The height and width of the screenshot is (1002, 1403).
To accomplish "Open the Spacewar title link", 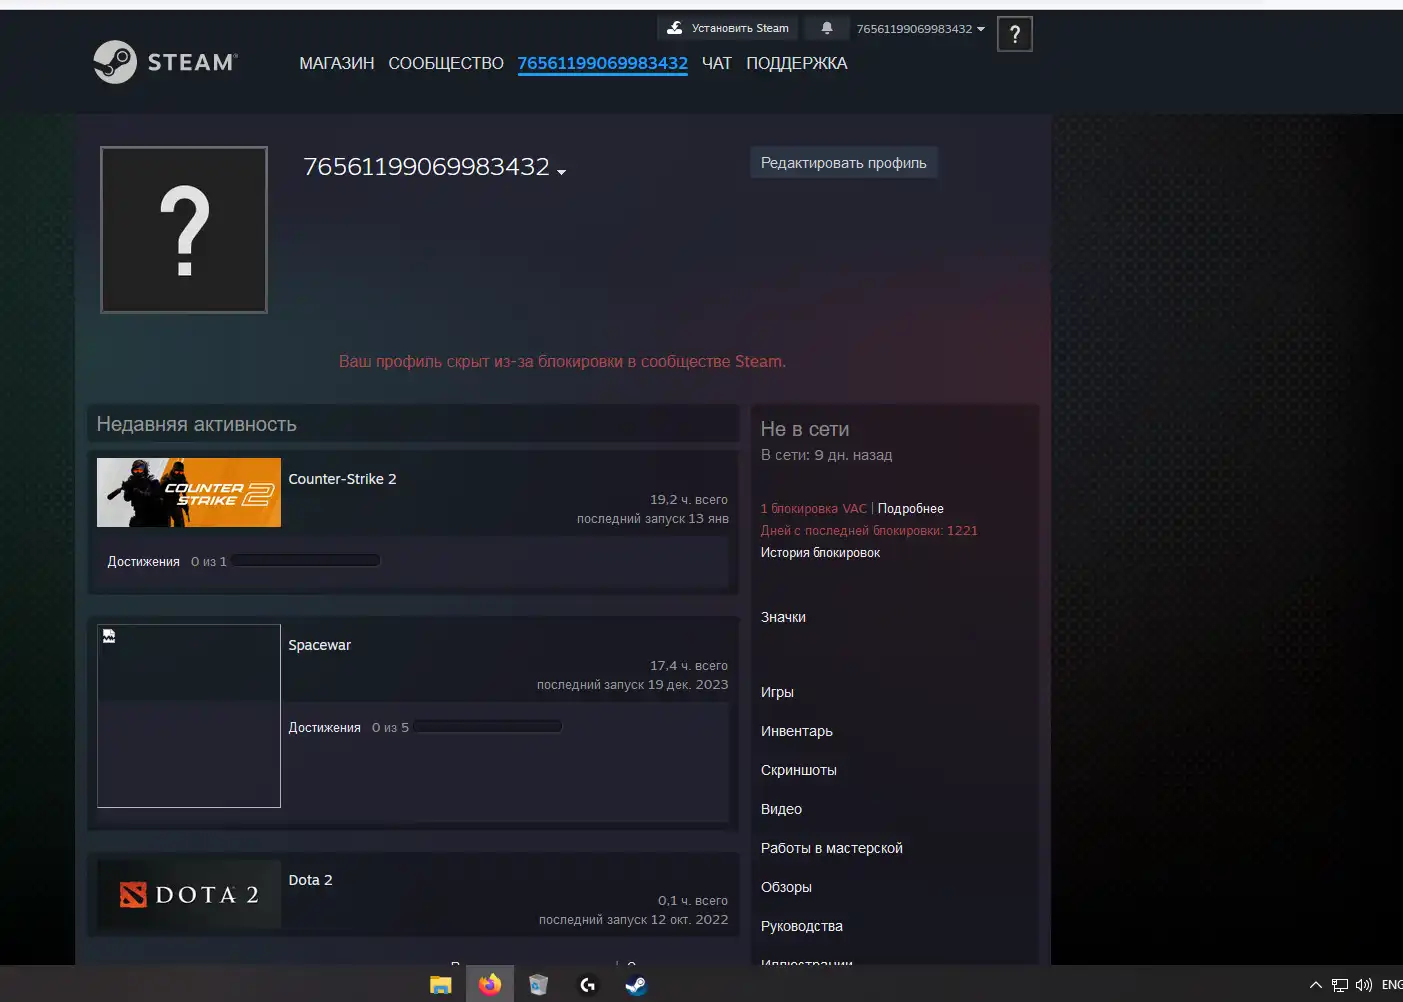I will click(320, 645).
